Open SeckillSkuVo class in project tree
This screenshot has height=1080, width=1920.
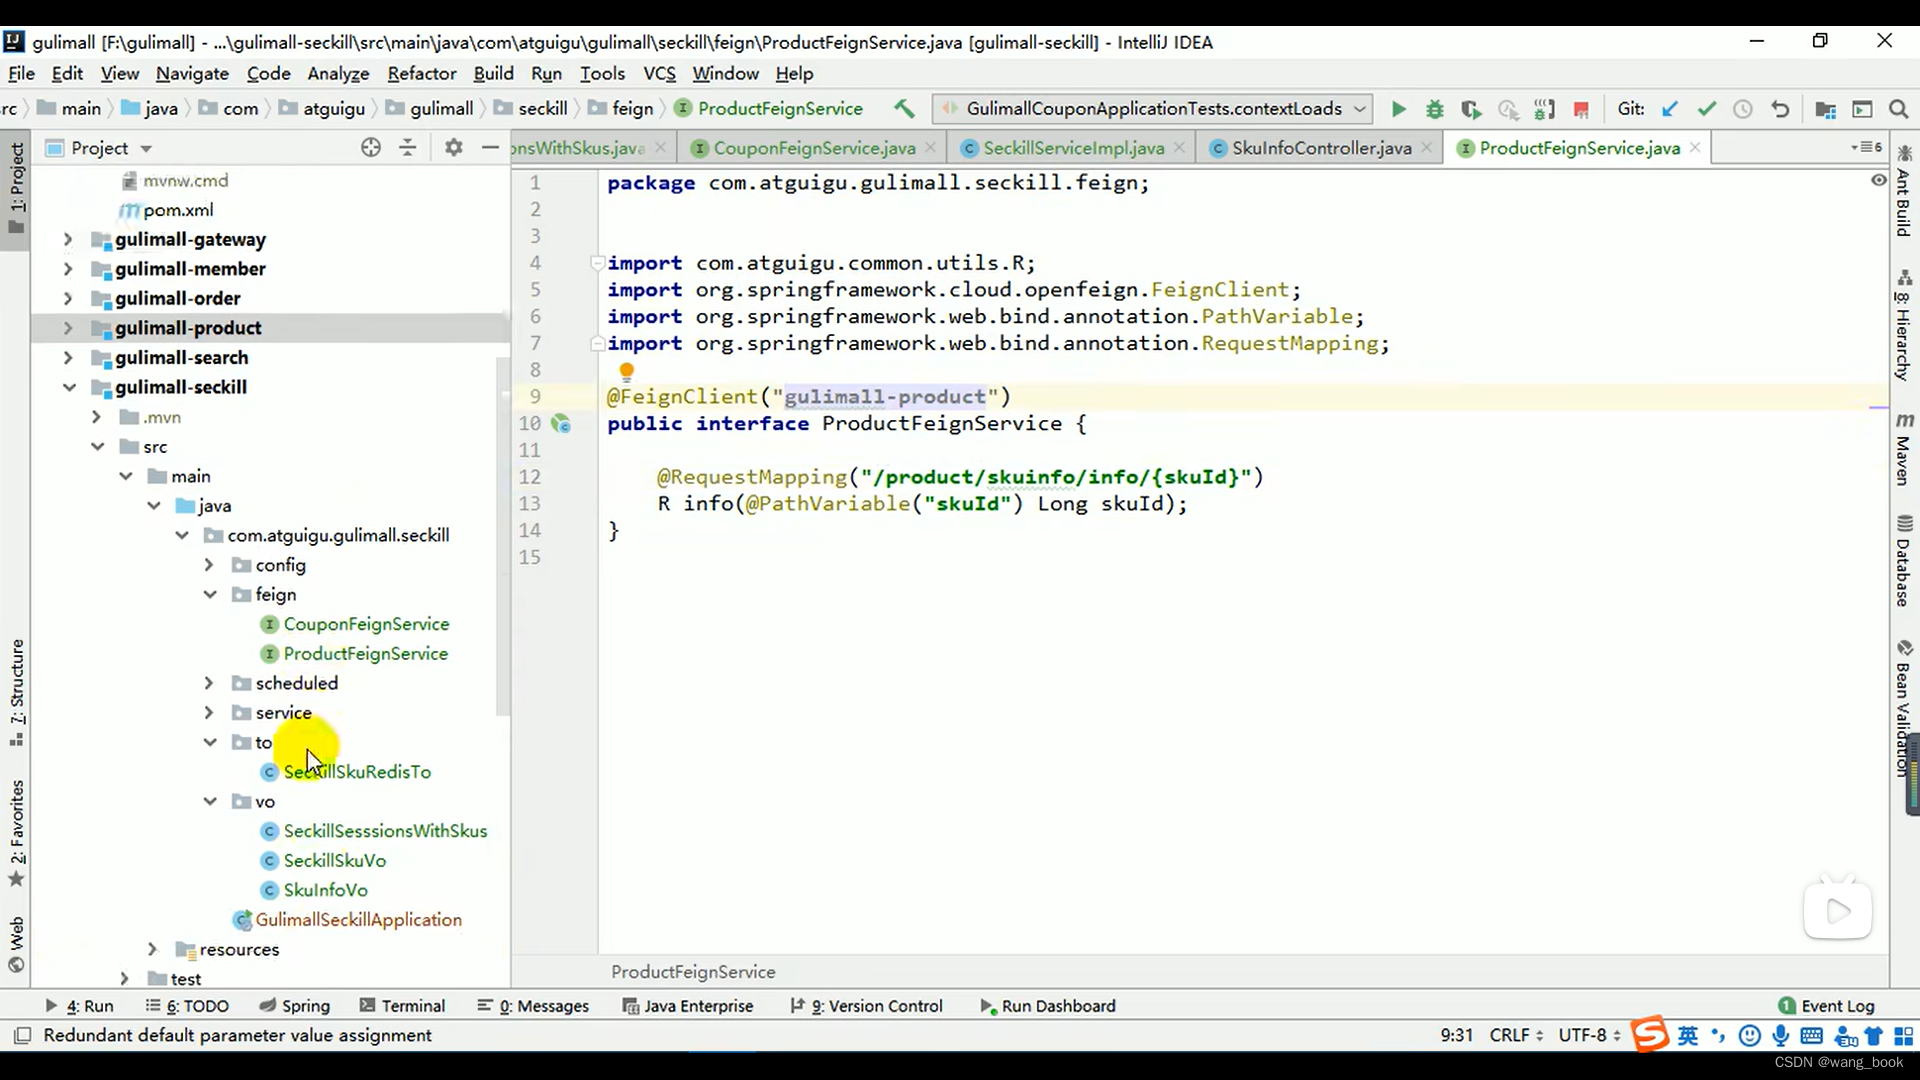(x=334, y=860)
